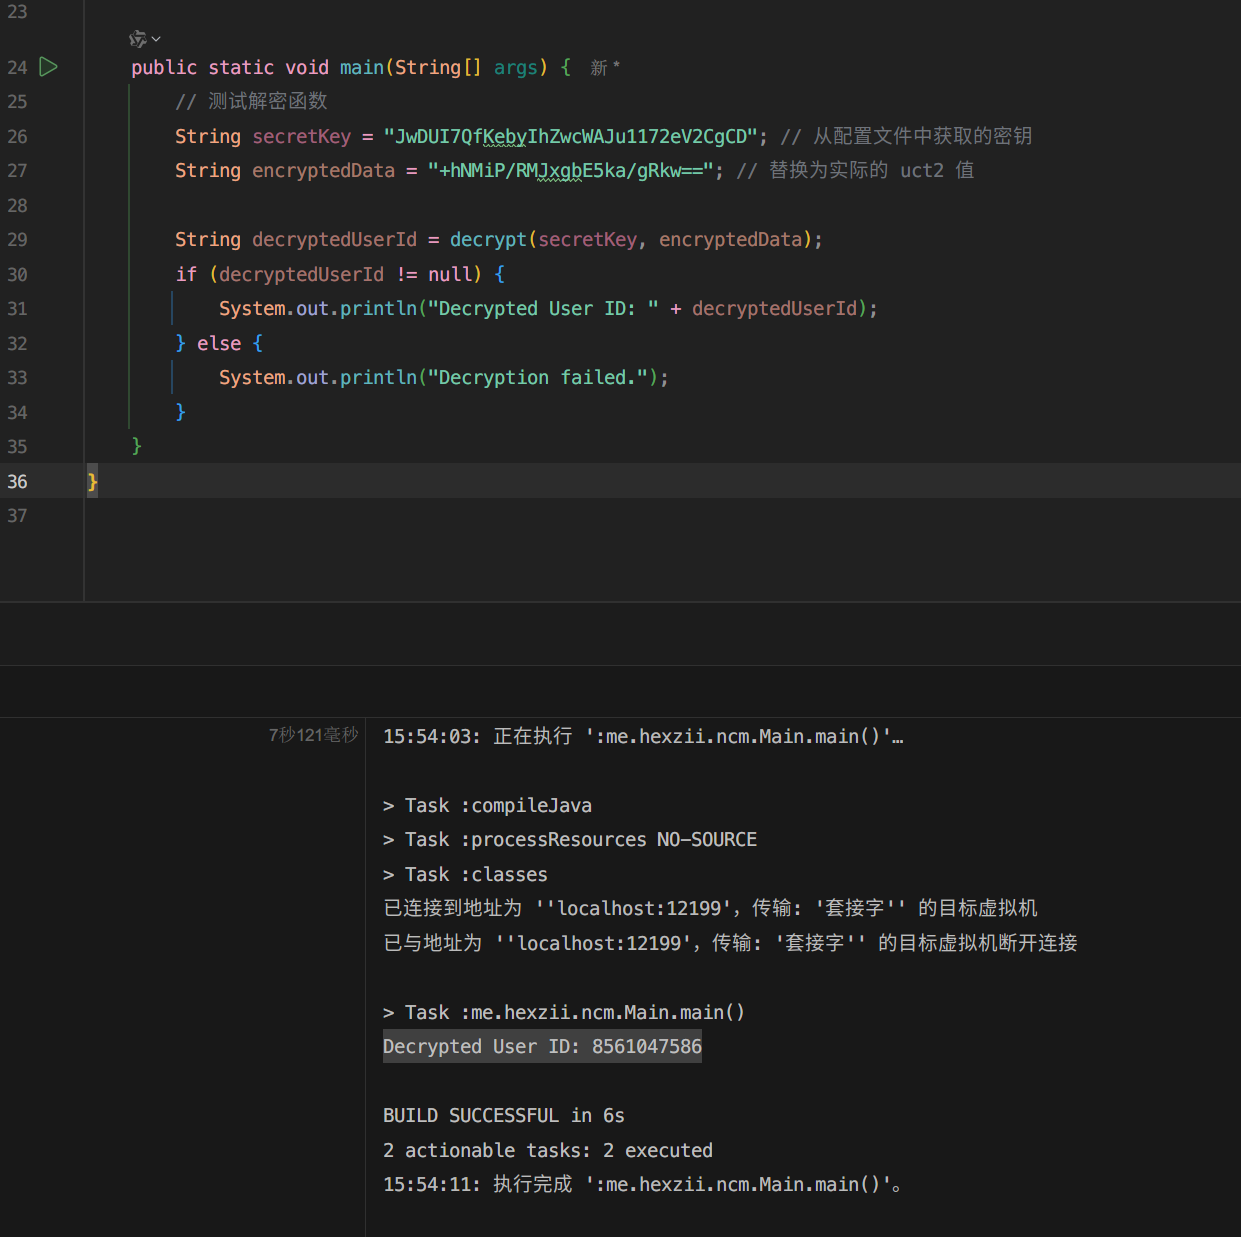
Task: Click the run duration "7秒121毫秒"
Action: 313,735
